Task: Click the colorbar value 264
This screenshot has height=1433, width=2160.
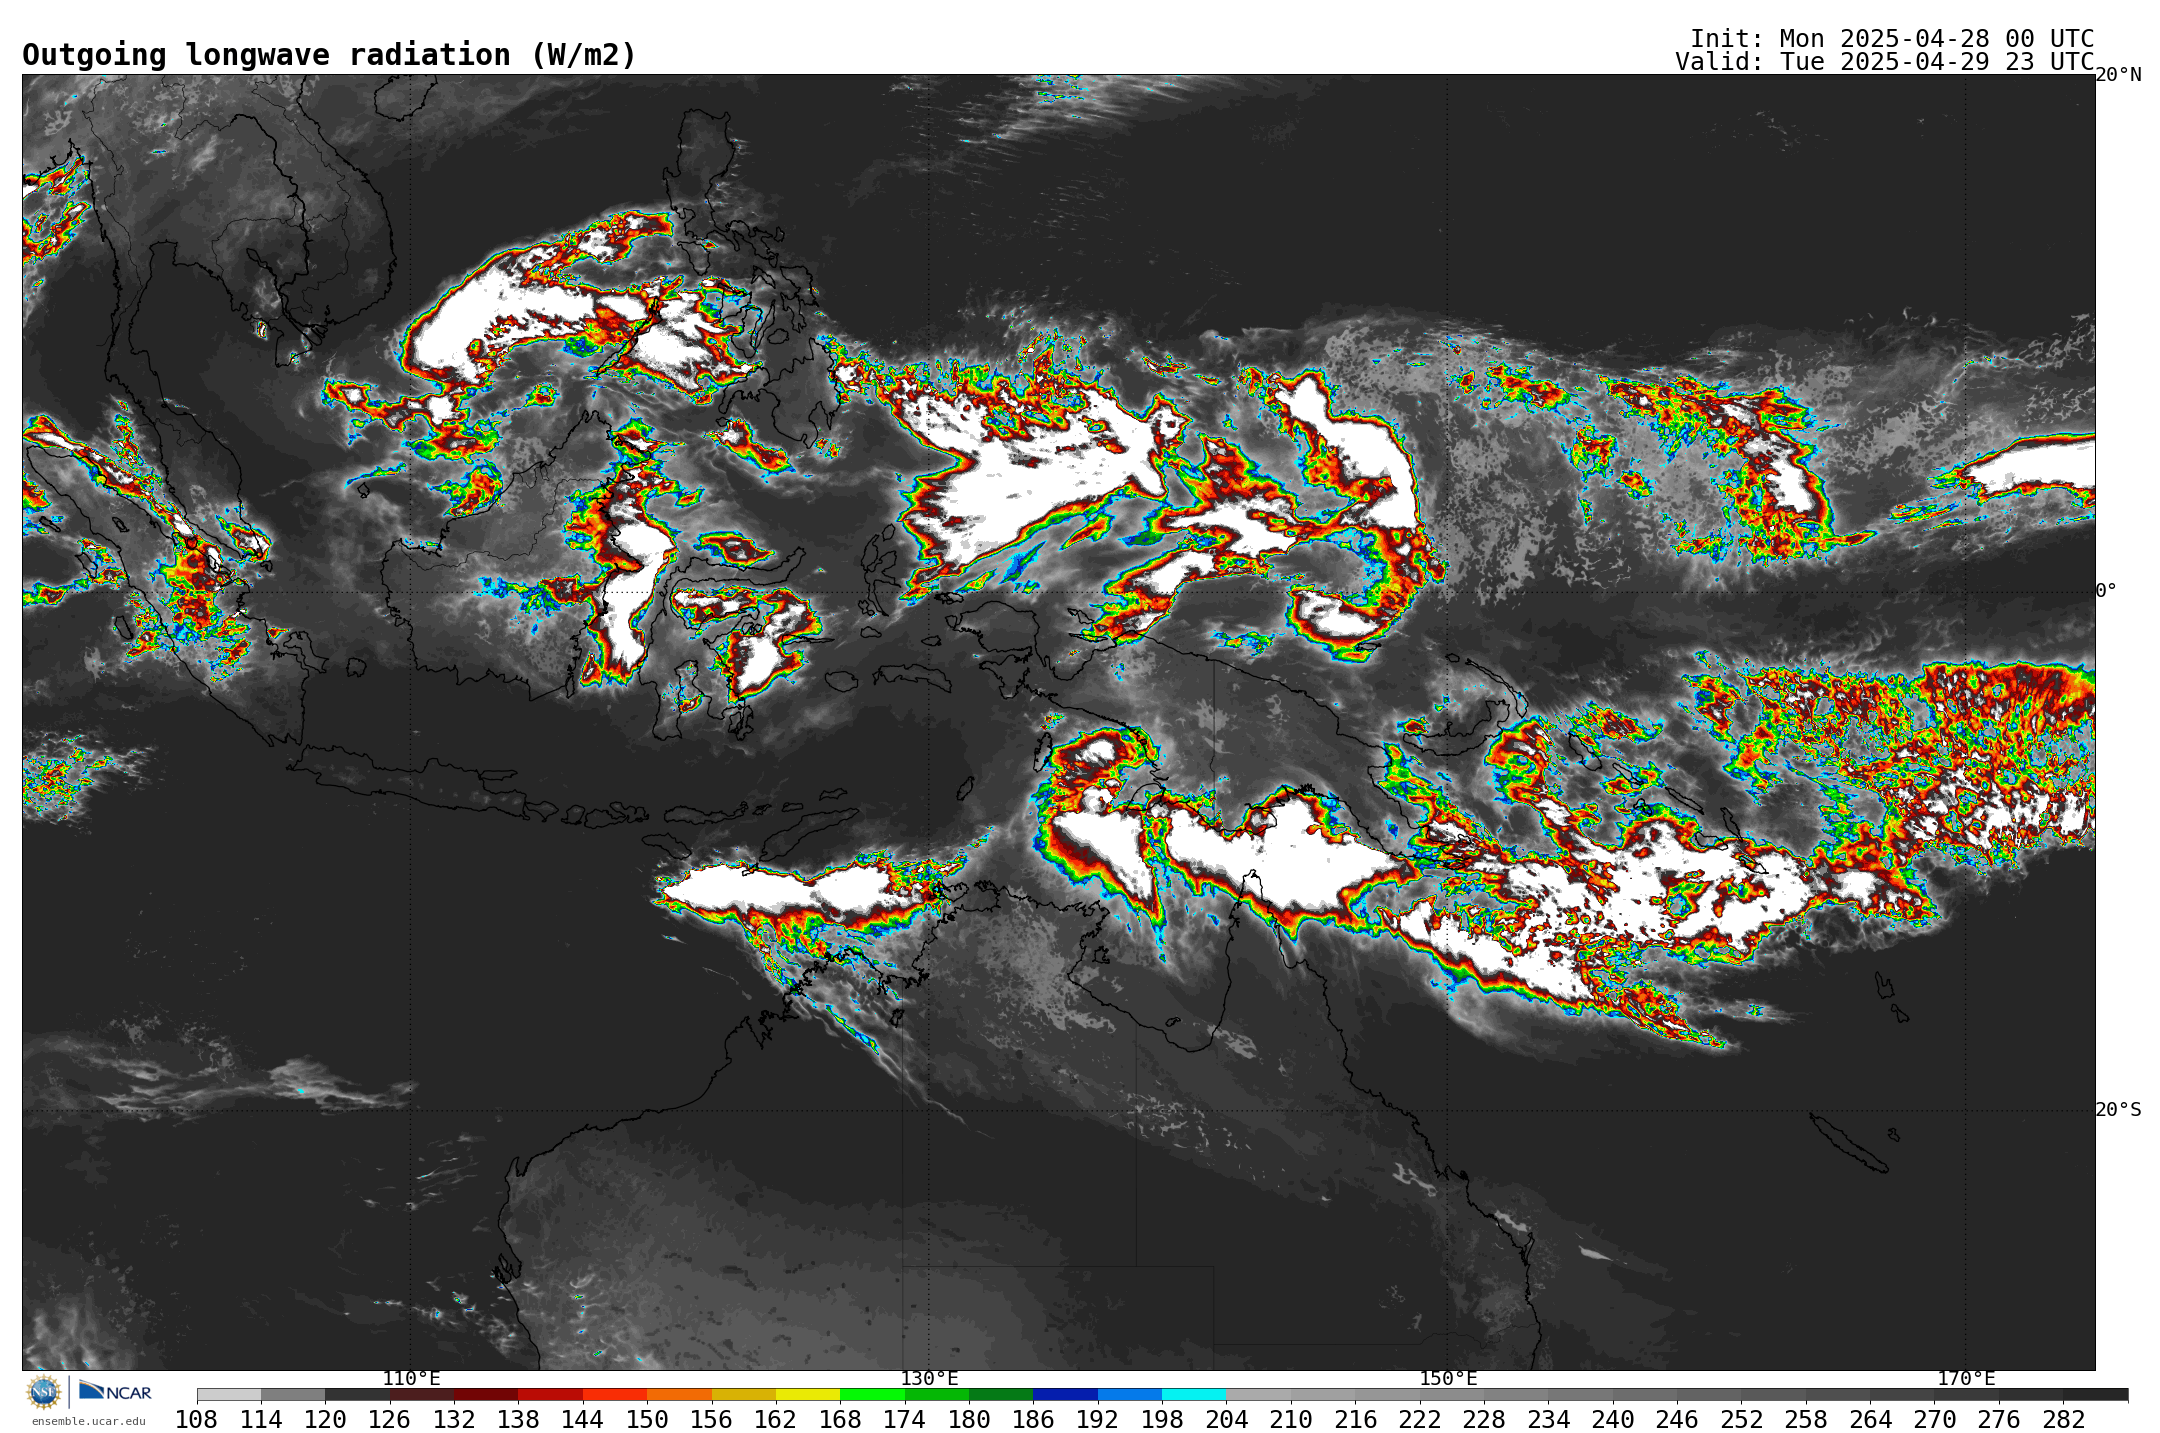Action: tap(1870, 1420)
